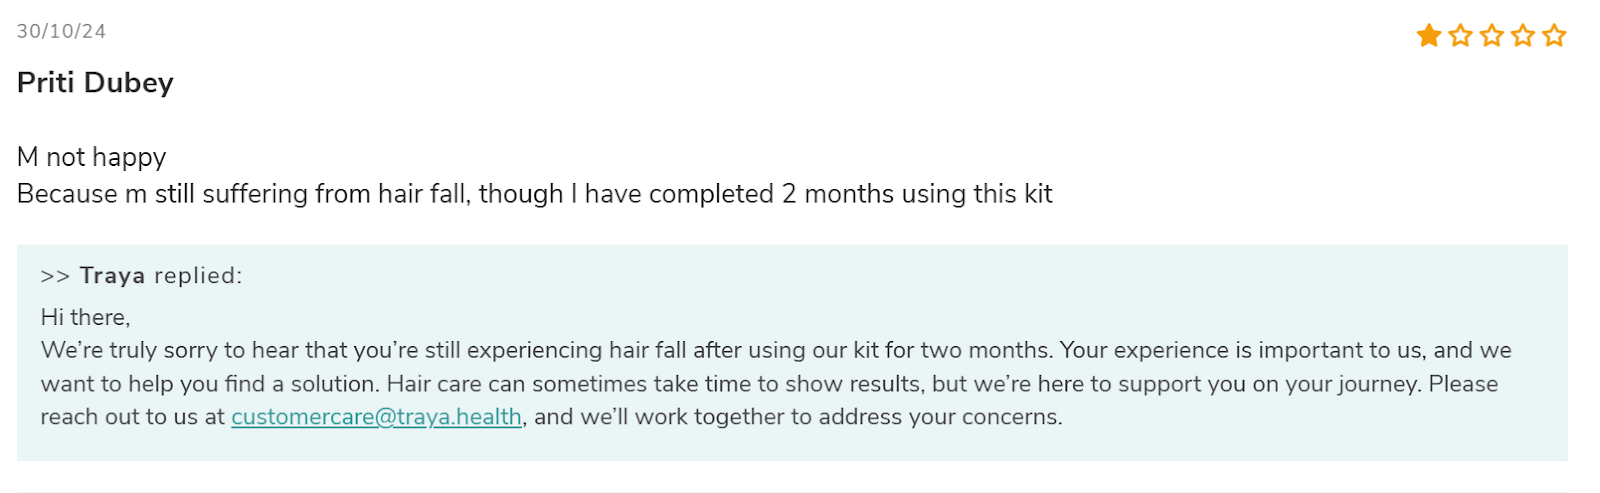Click the 'Hi there,' greeting line
1600x493 pixels.
[x=85, y=317]
